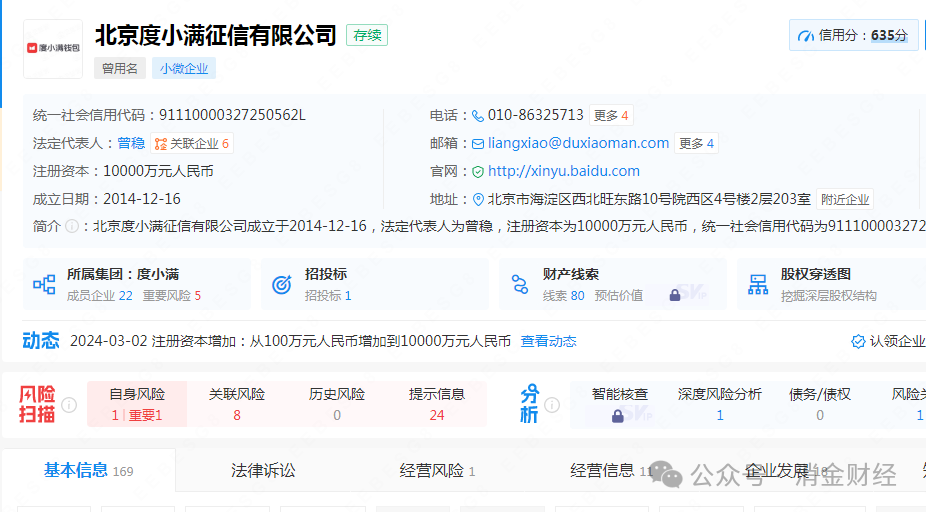Click the 财产线索 linked nodes icon
Screen dimensions: 926x512
pos(520,285)
